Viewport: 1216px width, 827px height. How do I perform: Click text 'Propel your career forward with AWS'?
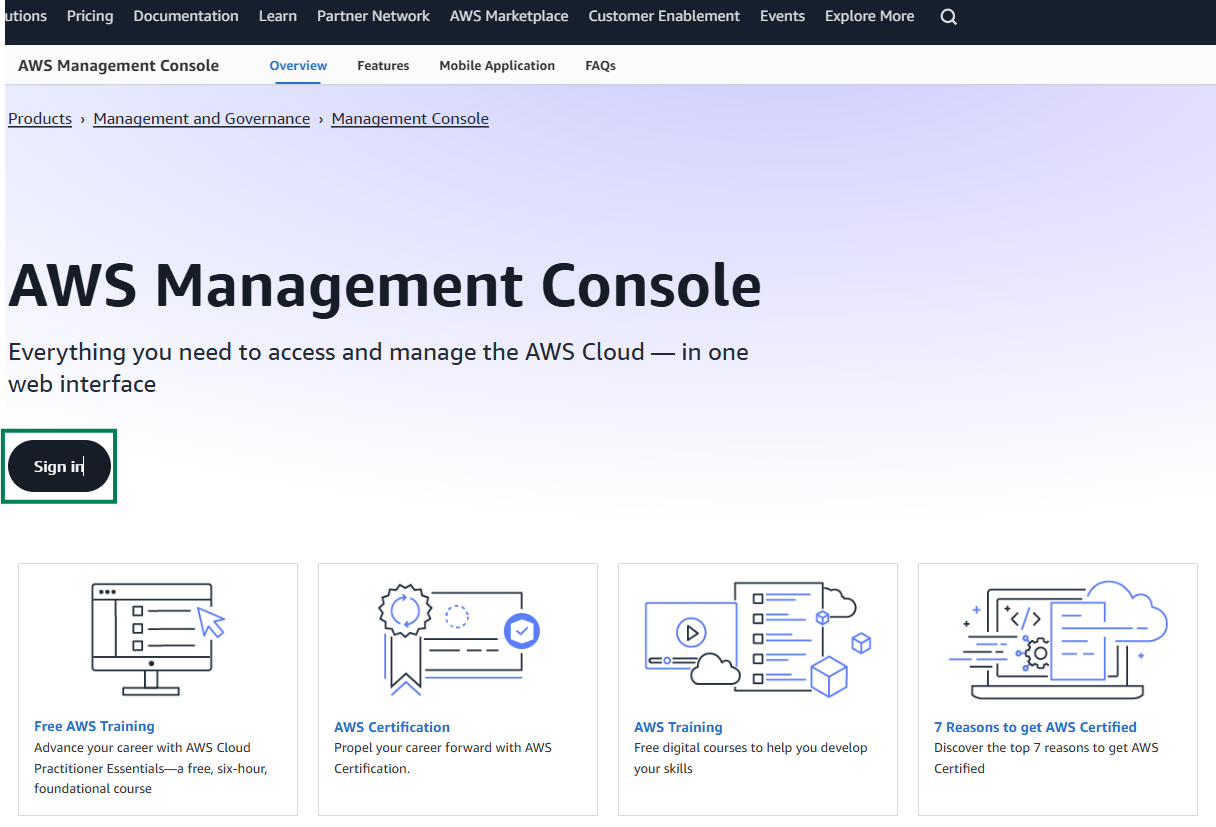click(x=443, y=748)
